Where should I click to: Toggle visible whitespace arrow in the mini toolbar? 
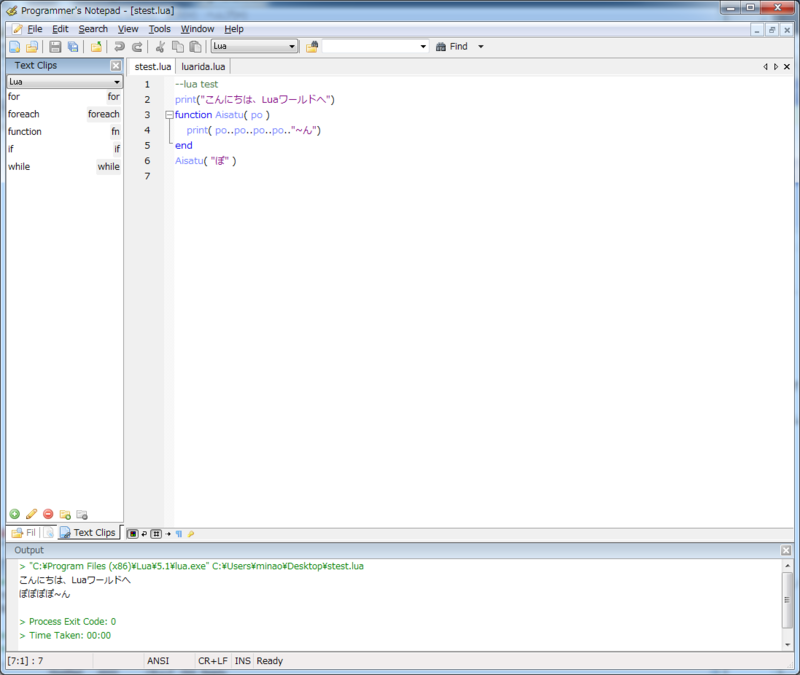[x=168, y=534]
